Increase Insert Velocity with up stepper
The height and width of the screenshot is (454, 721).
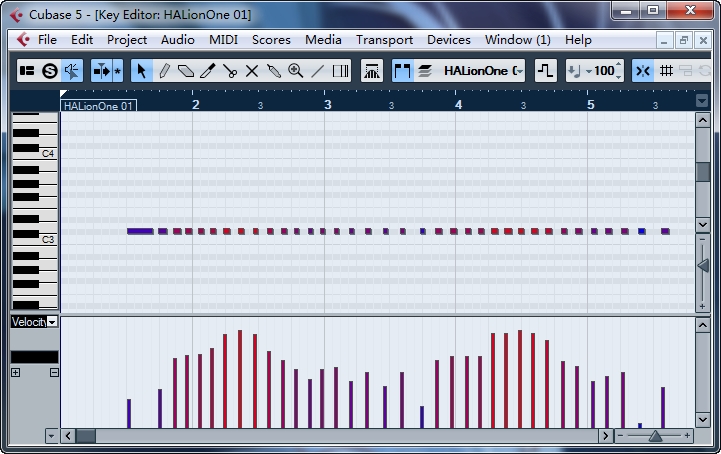click(x=618, y=65)
